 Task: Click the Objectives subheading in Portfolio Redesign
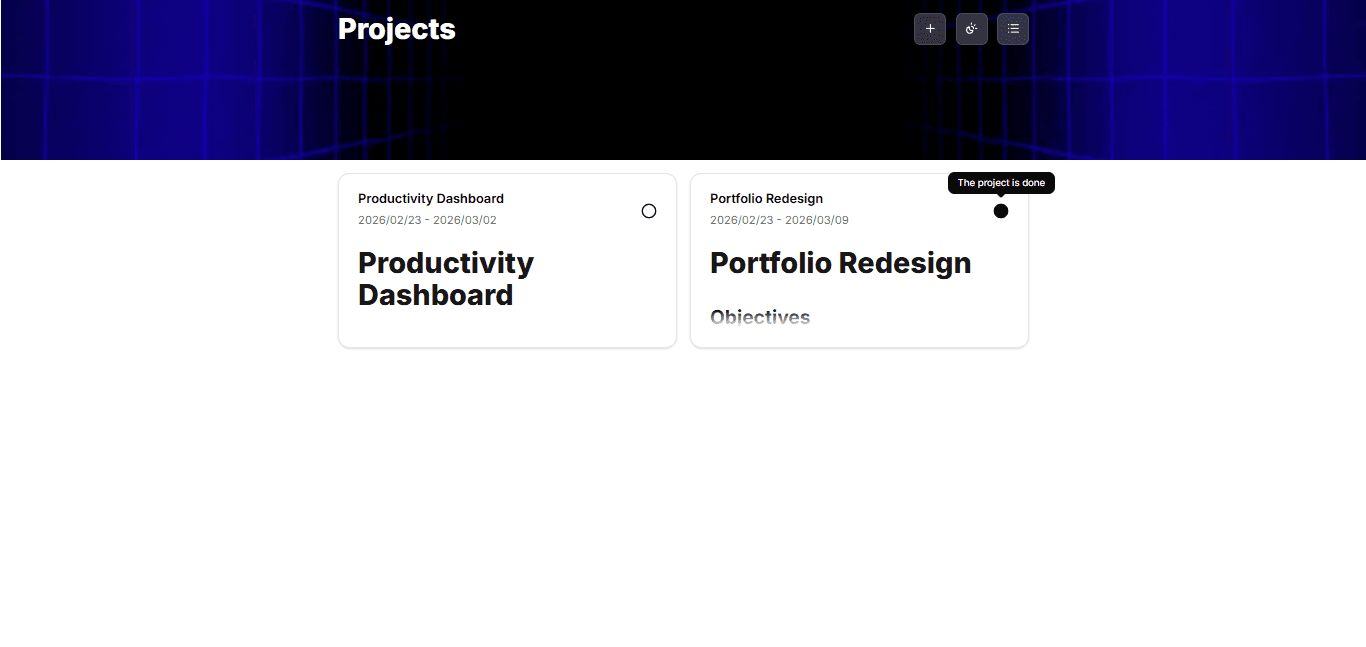(760, 317)
